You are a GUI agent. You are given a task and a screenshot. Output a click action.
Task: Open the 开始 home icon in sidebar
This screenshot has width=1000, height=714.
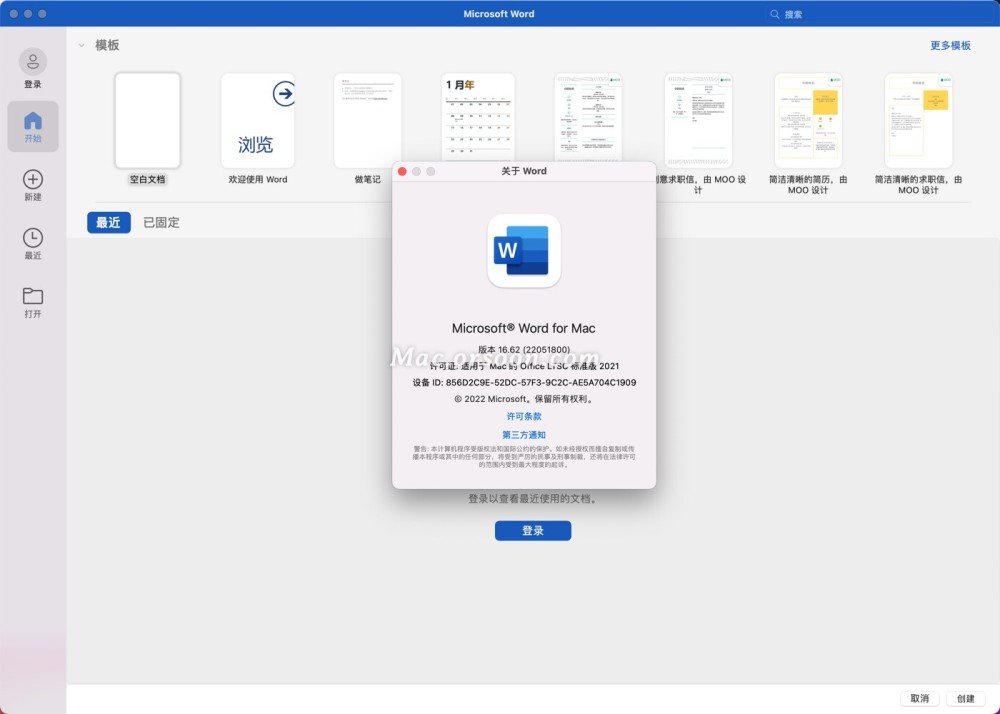click(x=34, y=120)
